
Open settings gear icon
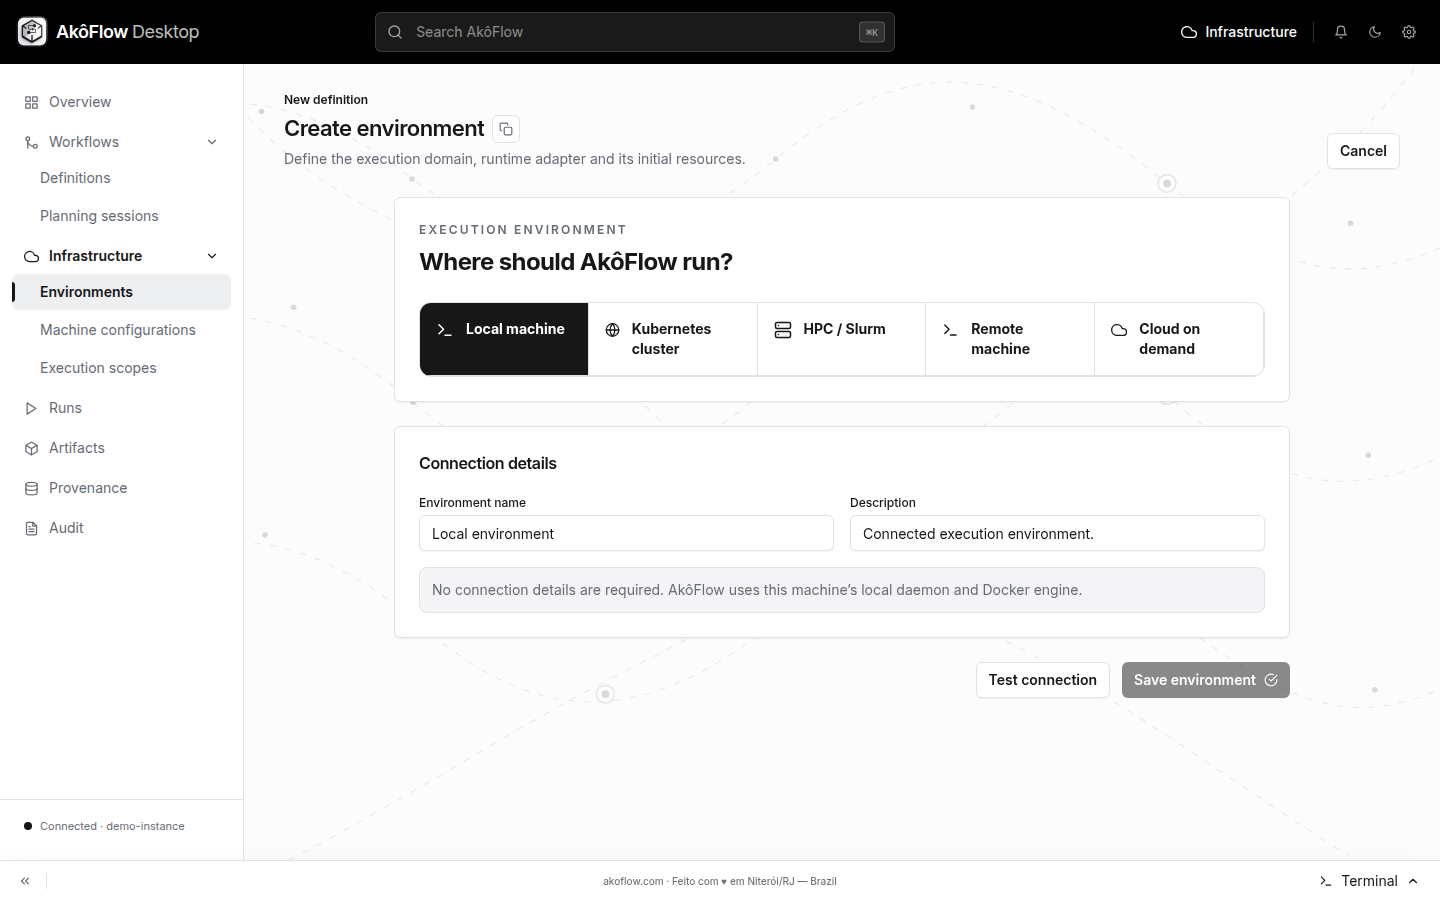[1409, 32]
